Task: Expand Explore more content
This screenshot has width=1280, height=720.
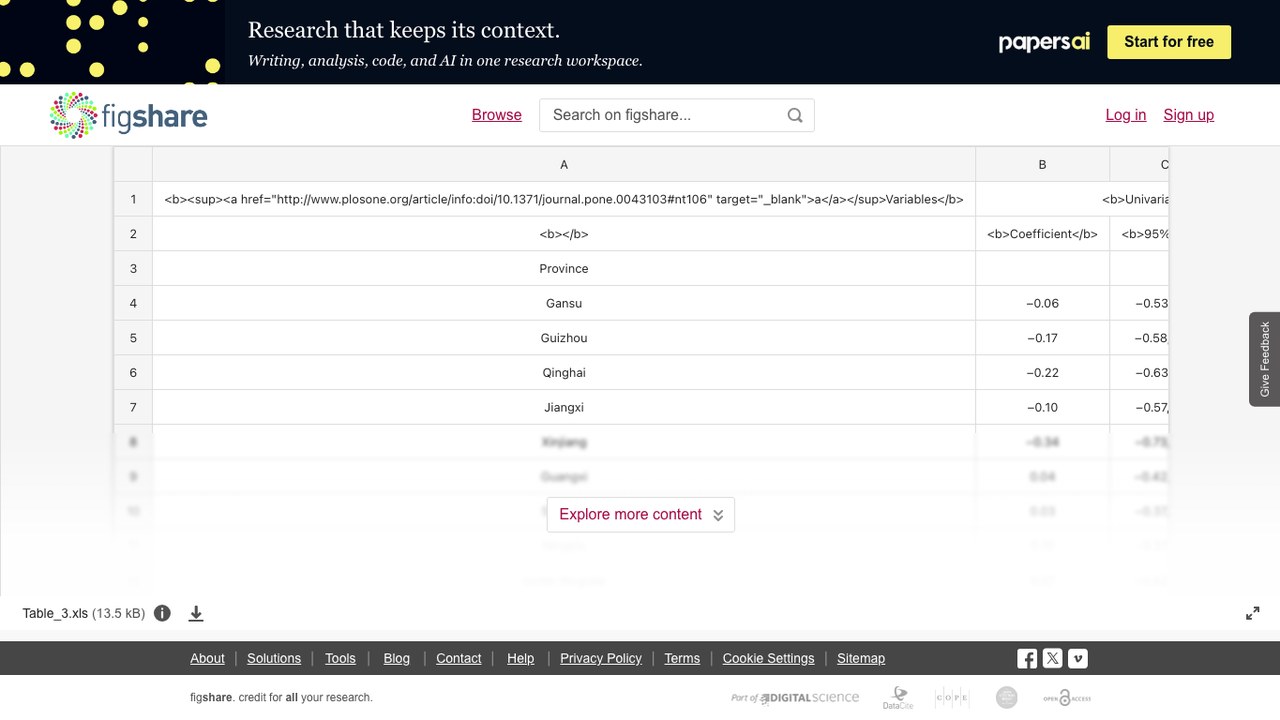Action: pyautogui.click(x=641, y=514)
